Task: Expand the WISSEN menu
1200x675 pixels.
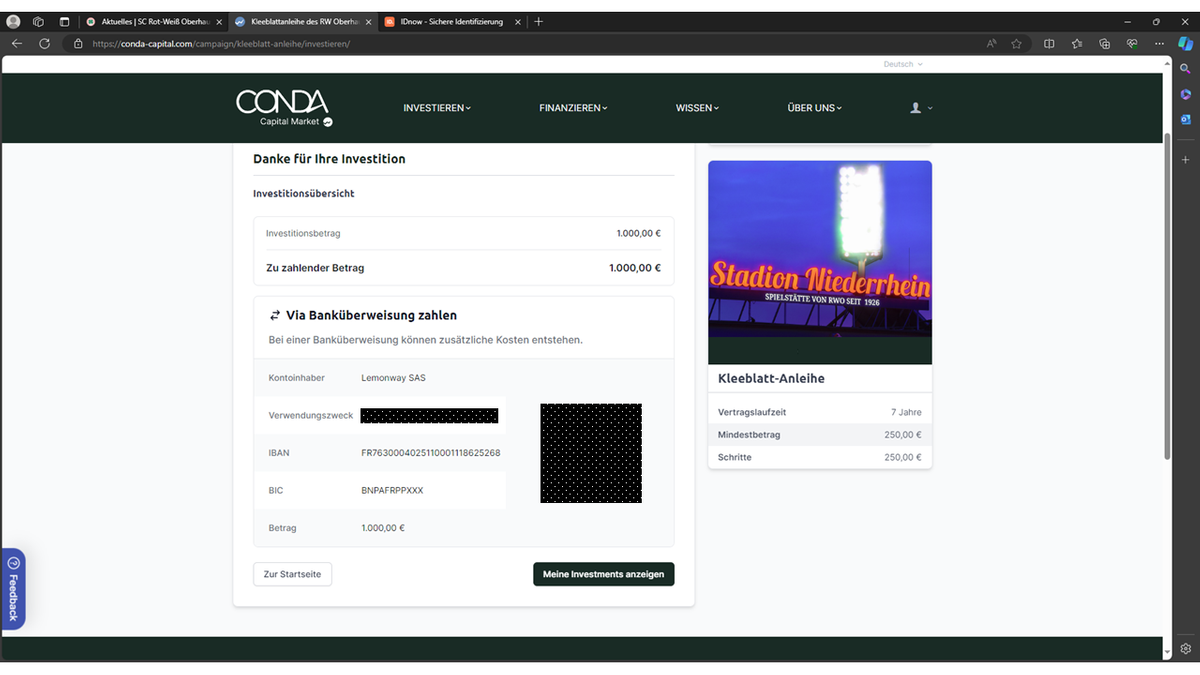Action: coord(697,108)
